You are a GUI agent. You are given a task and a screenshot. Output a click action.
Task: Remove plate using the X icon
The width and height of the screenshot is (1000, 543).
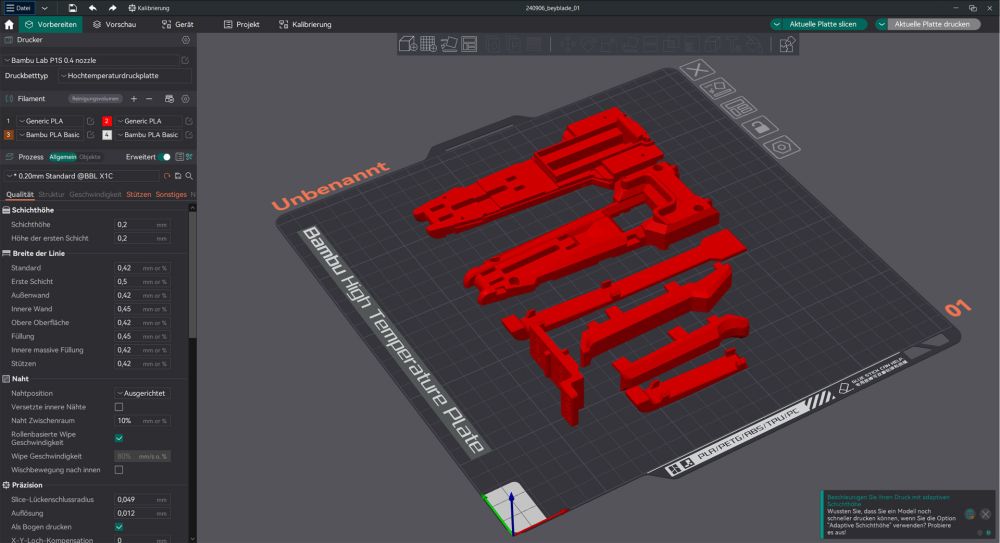(697, 69)
